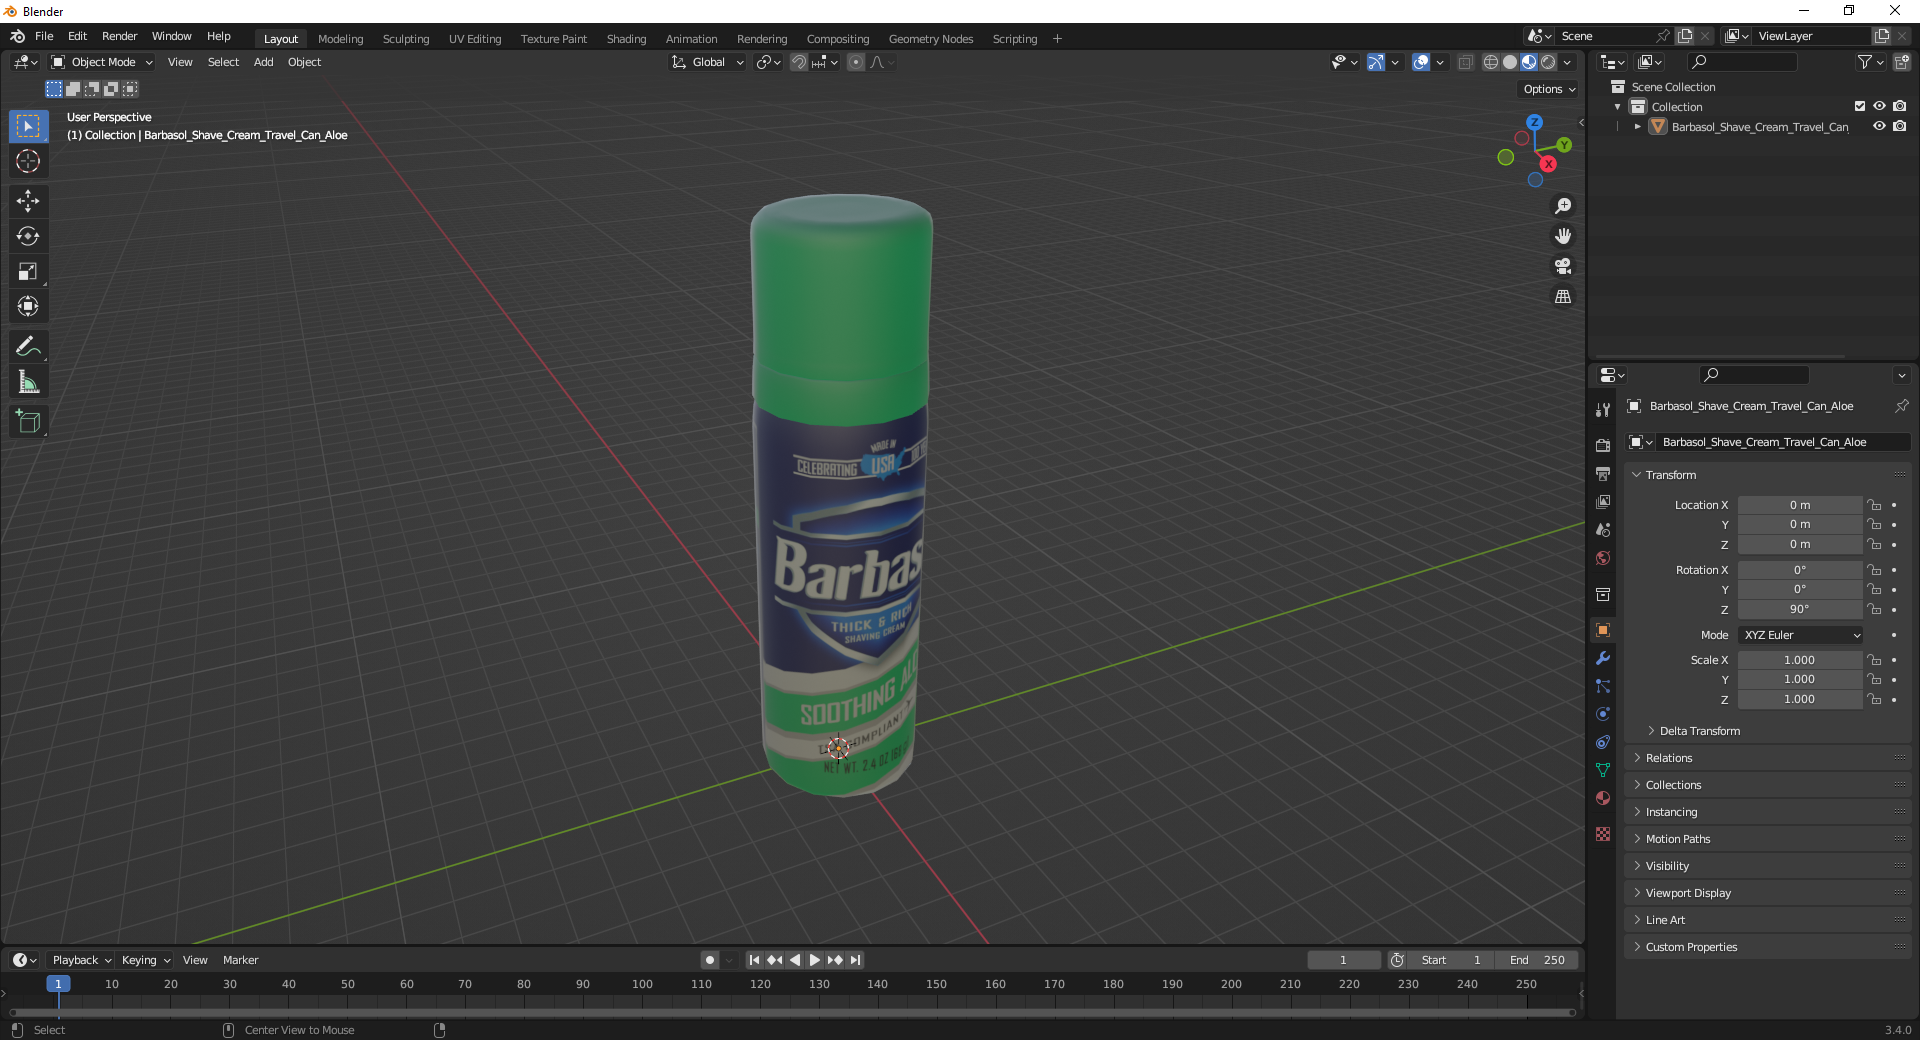Open the Render properties tab
This screenshot has width=1920, height=1040.
point(1603,445)
